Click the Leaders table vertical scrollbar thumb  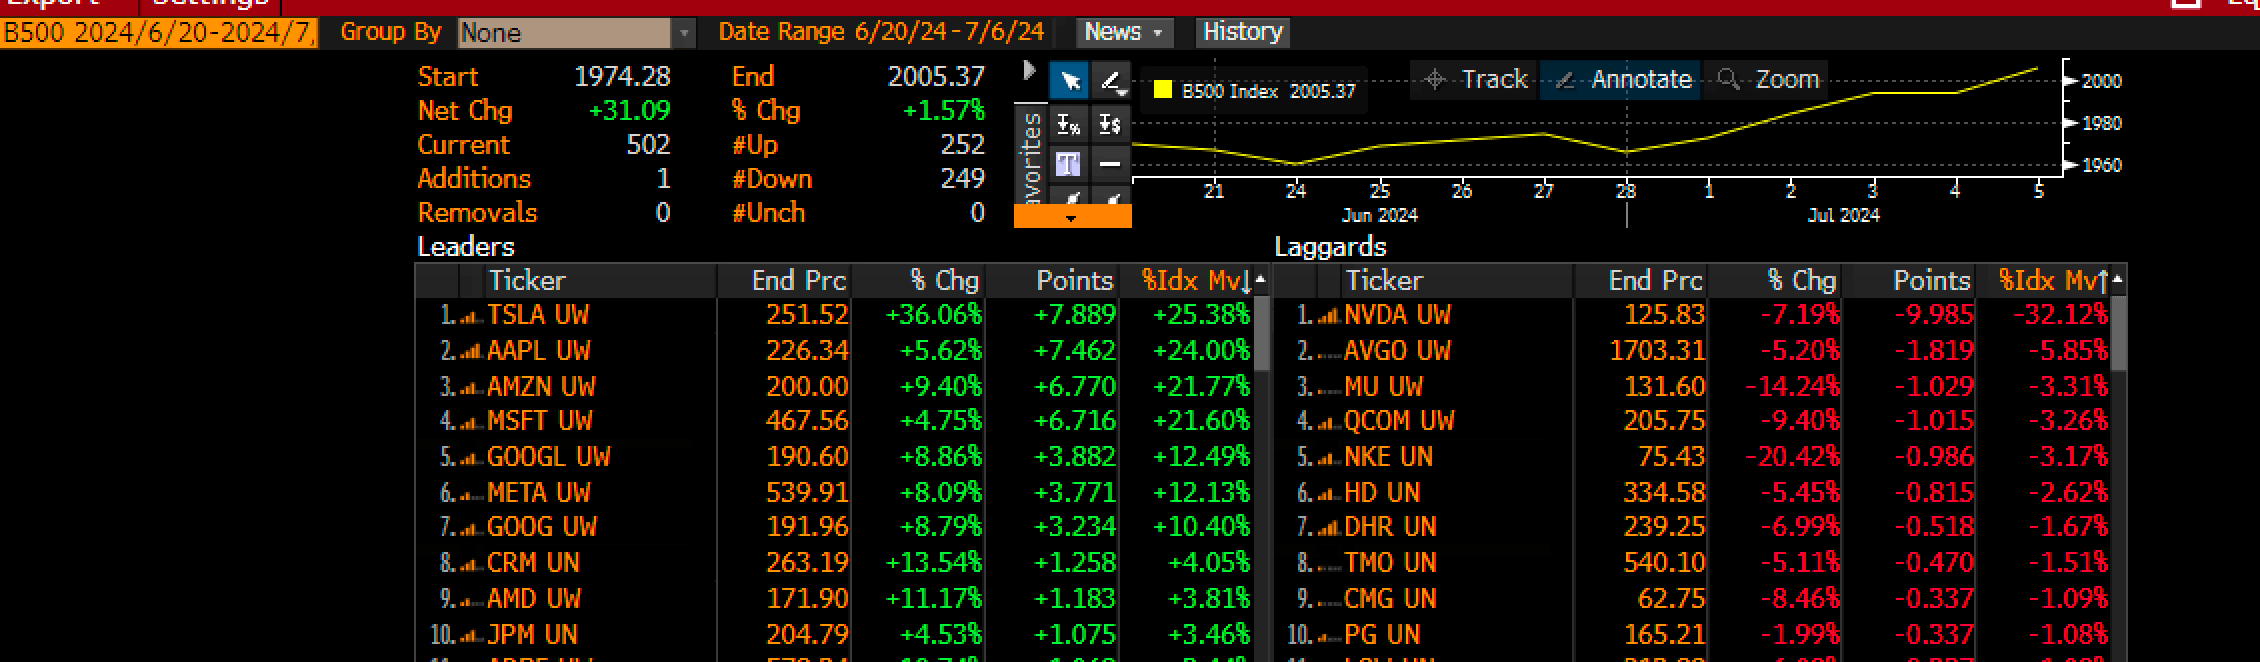(1261, 335)
